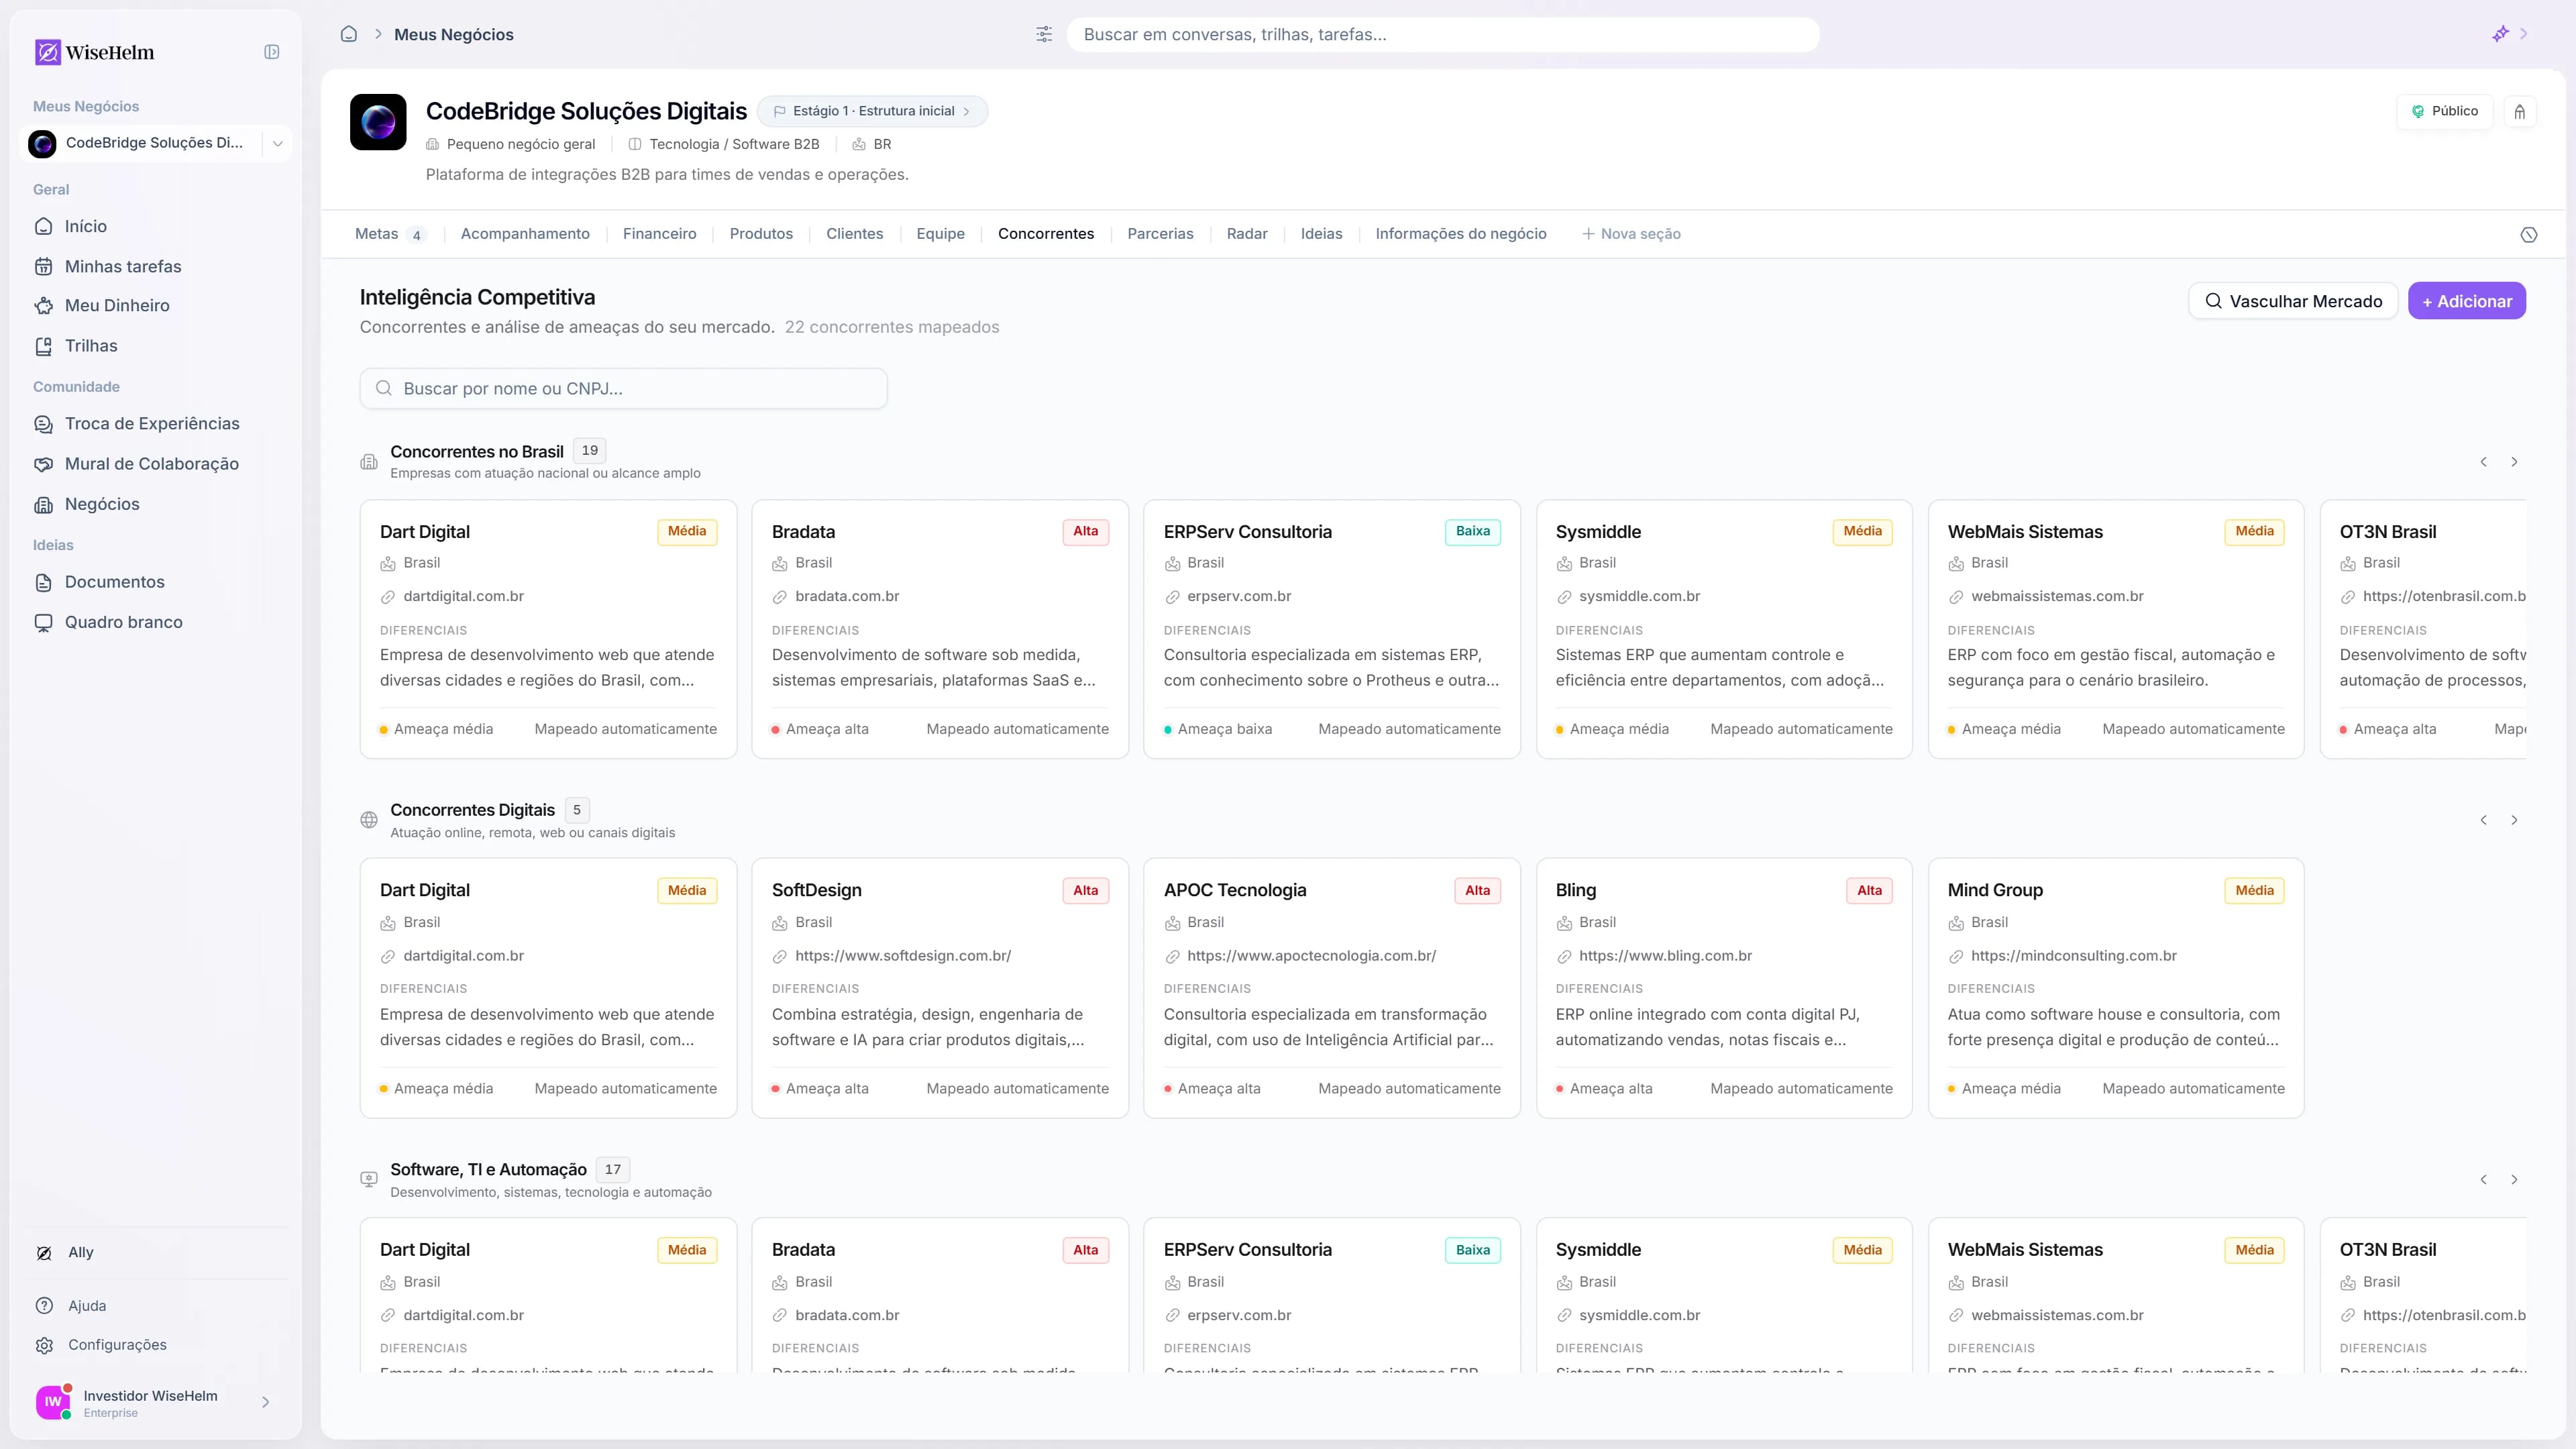The width and height of the screenshot is (2576, 1449).
Task: Previous page of Concorrentes no Brasil
Action: pos(2484,462)
